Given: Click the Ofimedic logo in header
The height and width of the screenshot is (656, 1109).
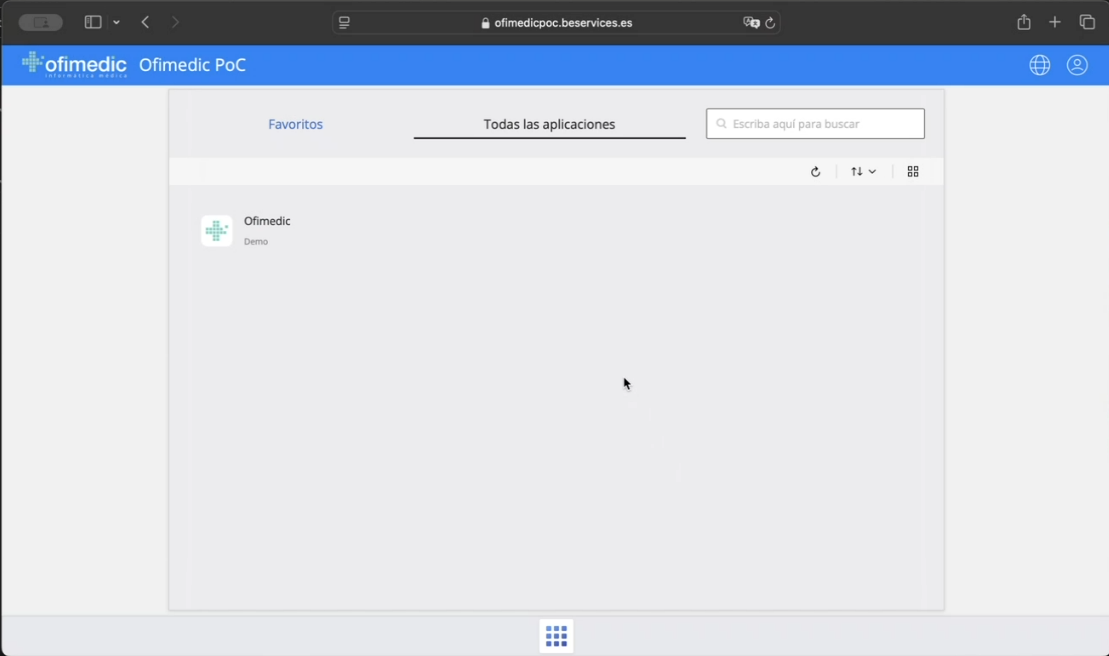Looking at the screenshot, I should pos(75,65).
